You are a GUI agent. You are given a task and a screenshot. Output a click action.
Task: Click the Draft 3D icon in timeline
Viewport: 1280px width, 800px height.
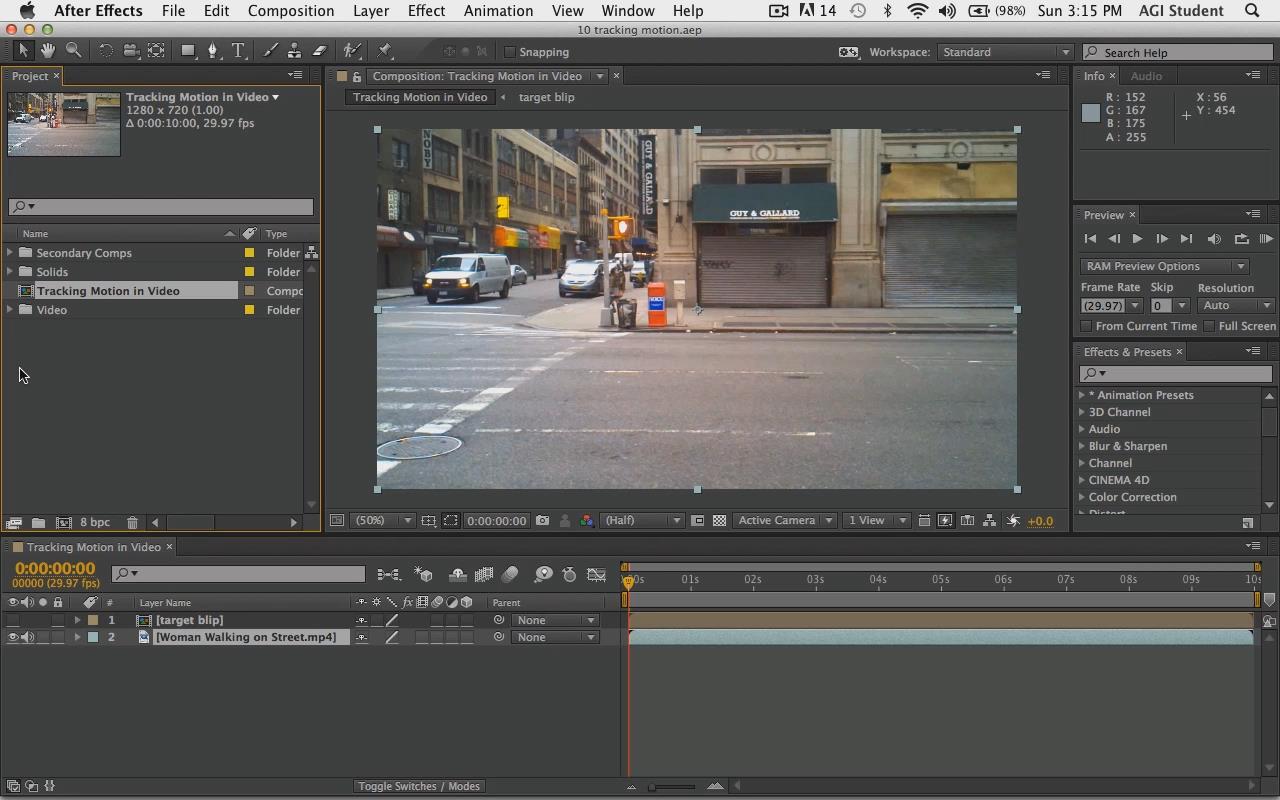(424, 575)
